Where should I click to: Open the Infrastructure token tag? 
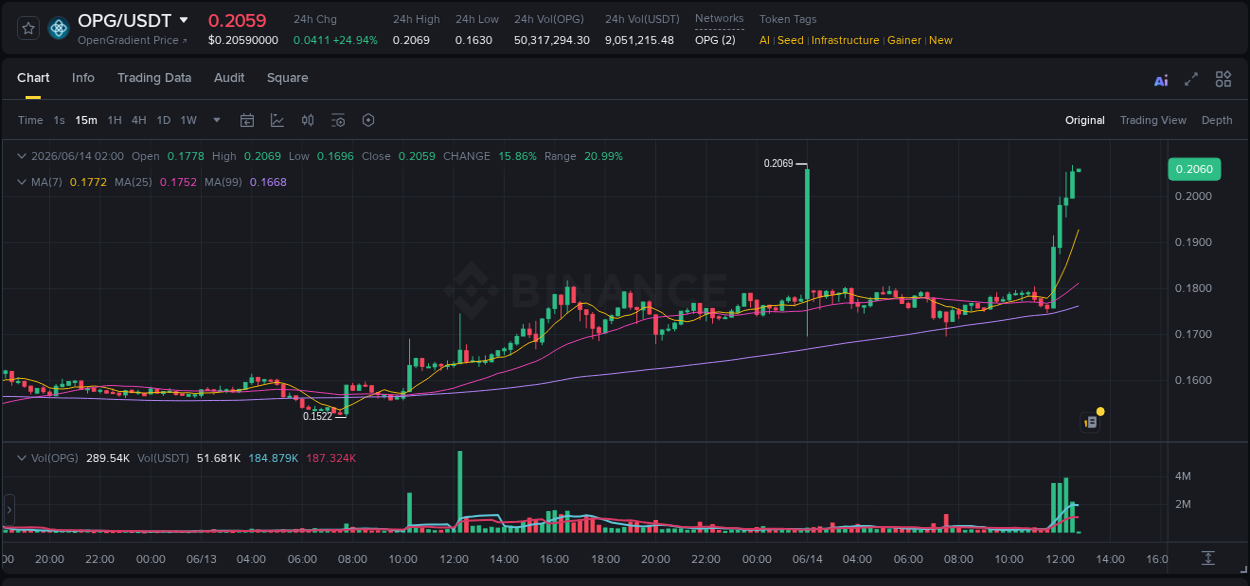[x=845, y=40]
